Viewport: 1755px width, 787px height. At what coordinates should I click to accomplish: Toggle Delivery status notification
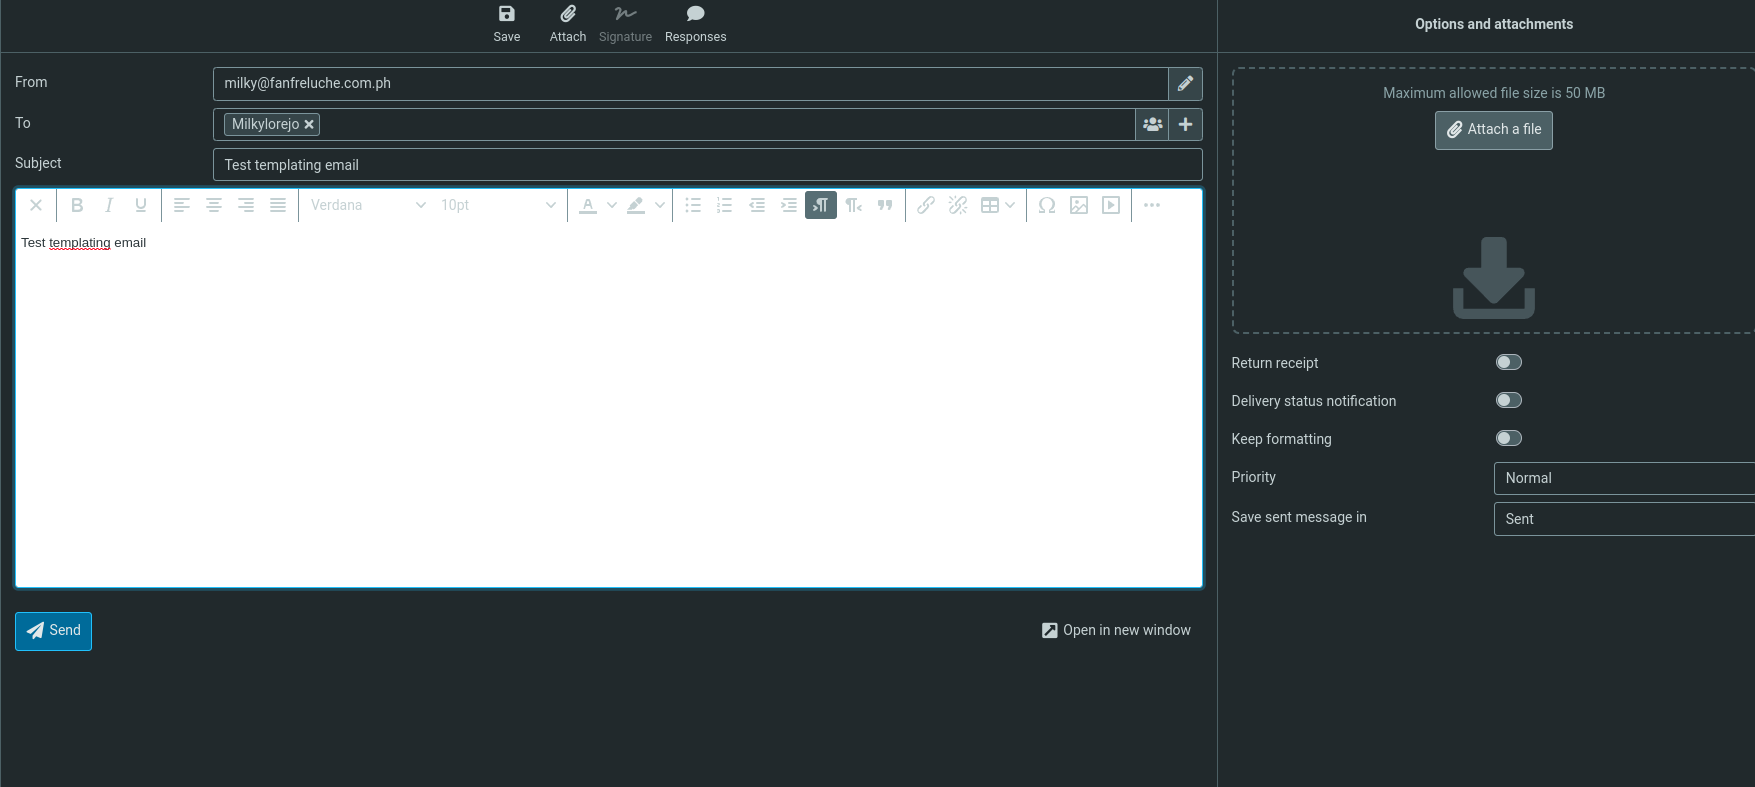click(x=1508, y=400)
